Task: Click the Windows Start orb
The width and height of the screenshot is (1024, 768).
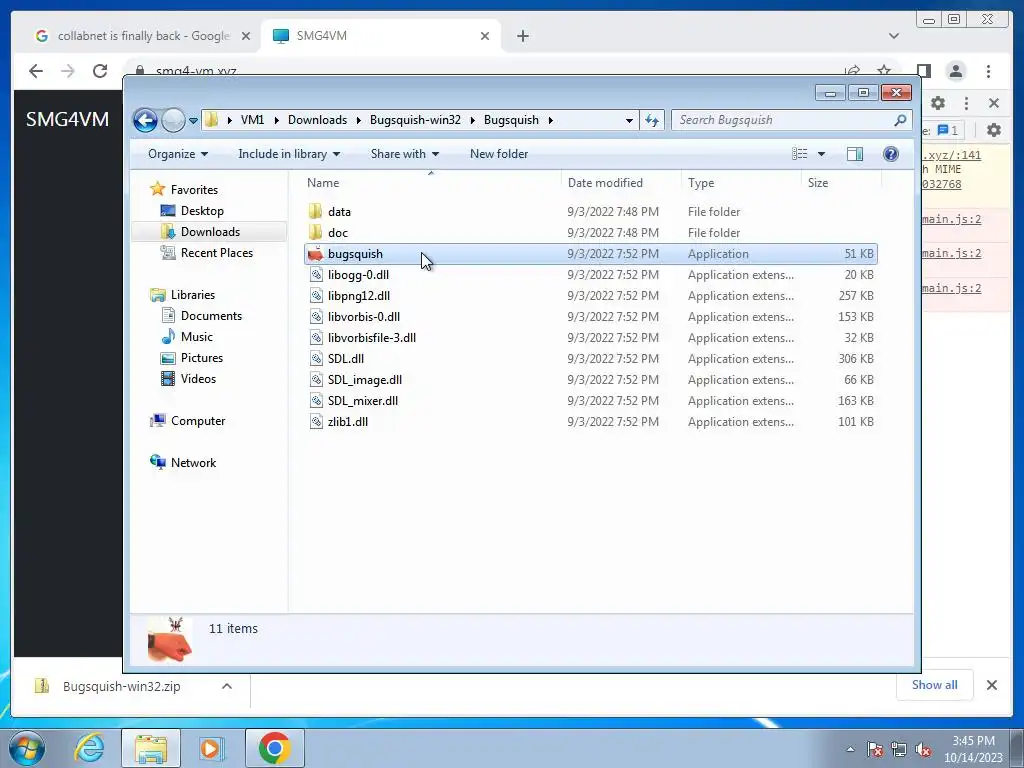Action: 26,748
